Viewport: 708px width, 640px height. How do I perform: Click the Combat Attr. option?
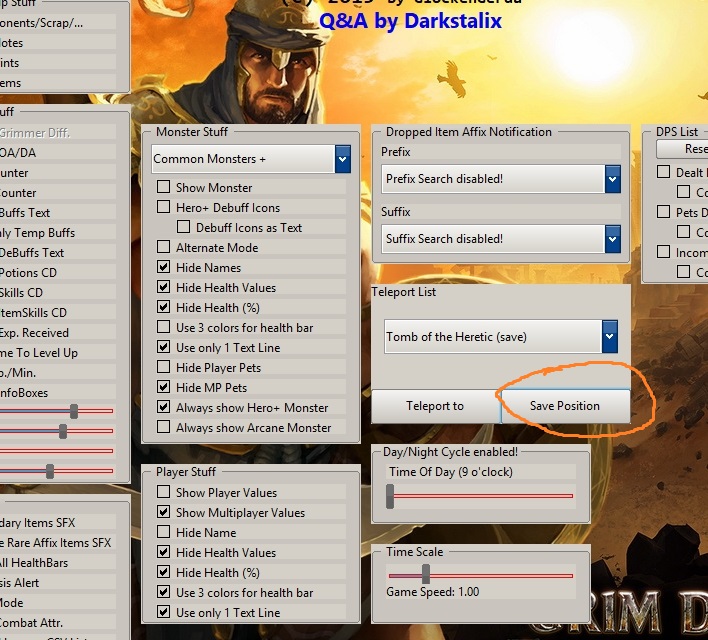click(x=31, y=623)
